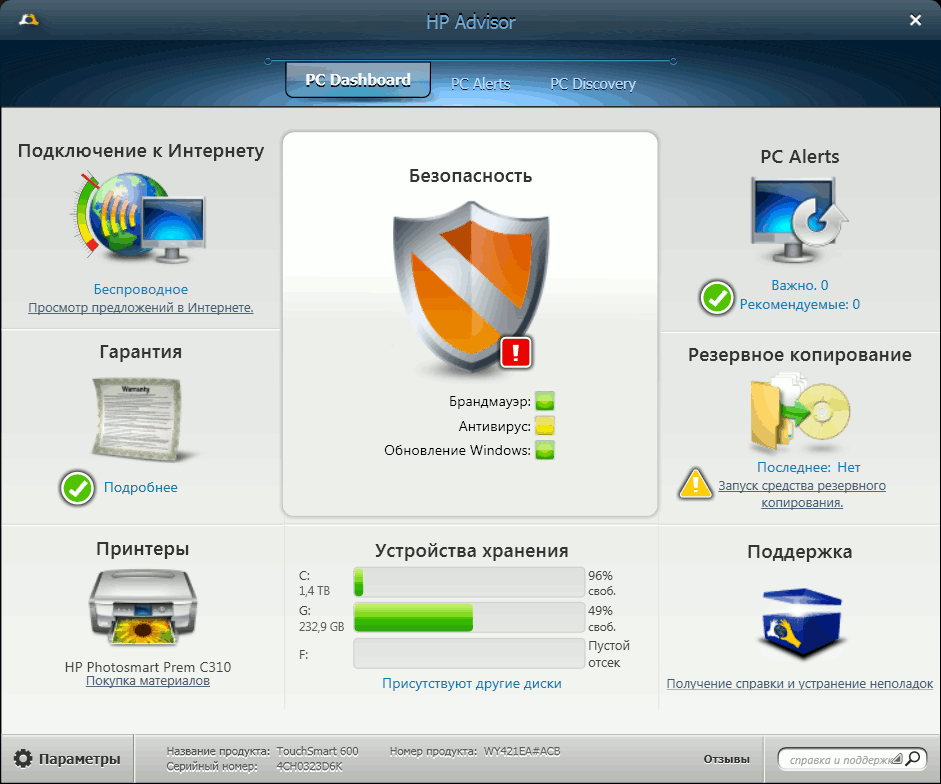
Task: Click the orange security shield icon
Action: click(470, 288)
